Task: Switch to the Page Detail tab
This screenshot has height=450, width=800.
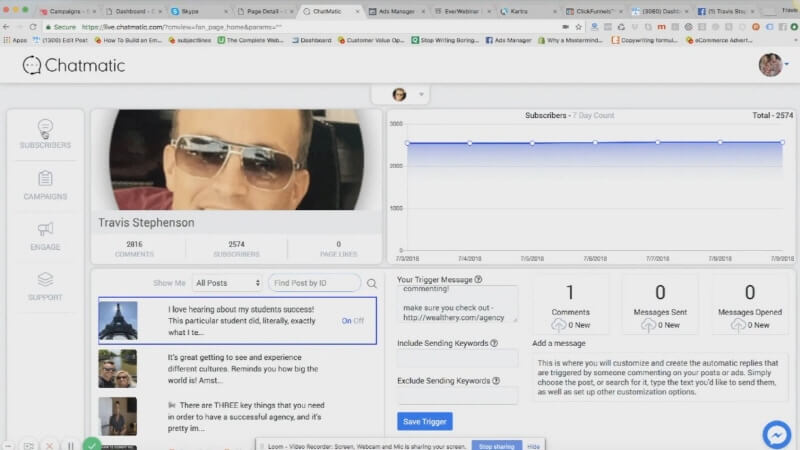Action: click(x=265, y=11)
